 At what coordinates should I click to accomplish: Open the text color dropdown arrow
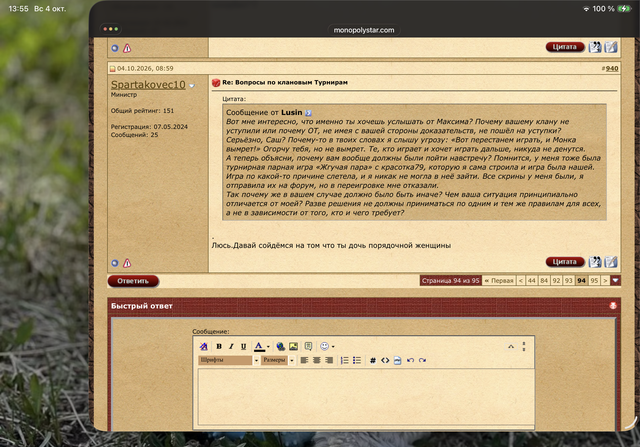point(268,347)
